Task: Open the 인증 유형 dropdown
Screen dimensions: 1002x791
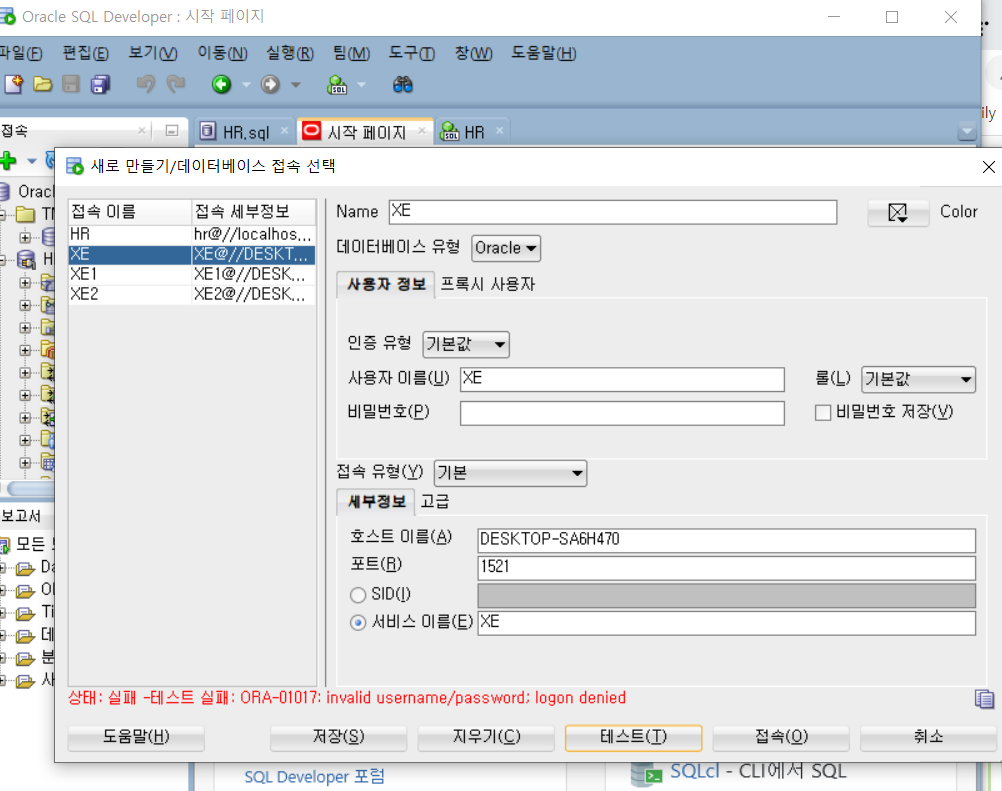Action: tap(466, 344)
